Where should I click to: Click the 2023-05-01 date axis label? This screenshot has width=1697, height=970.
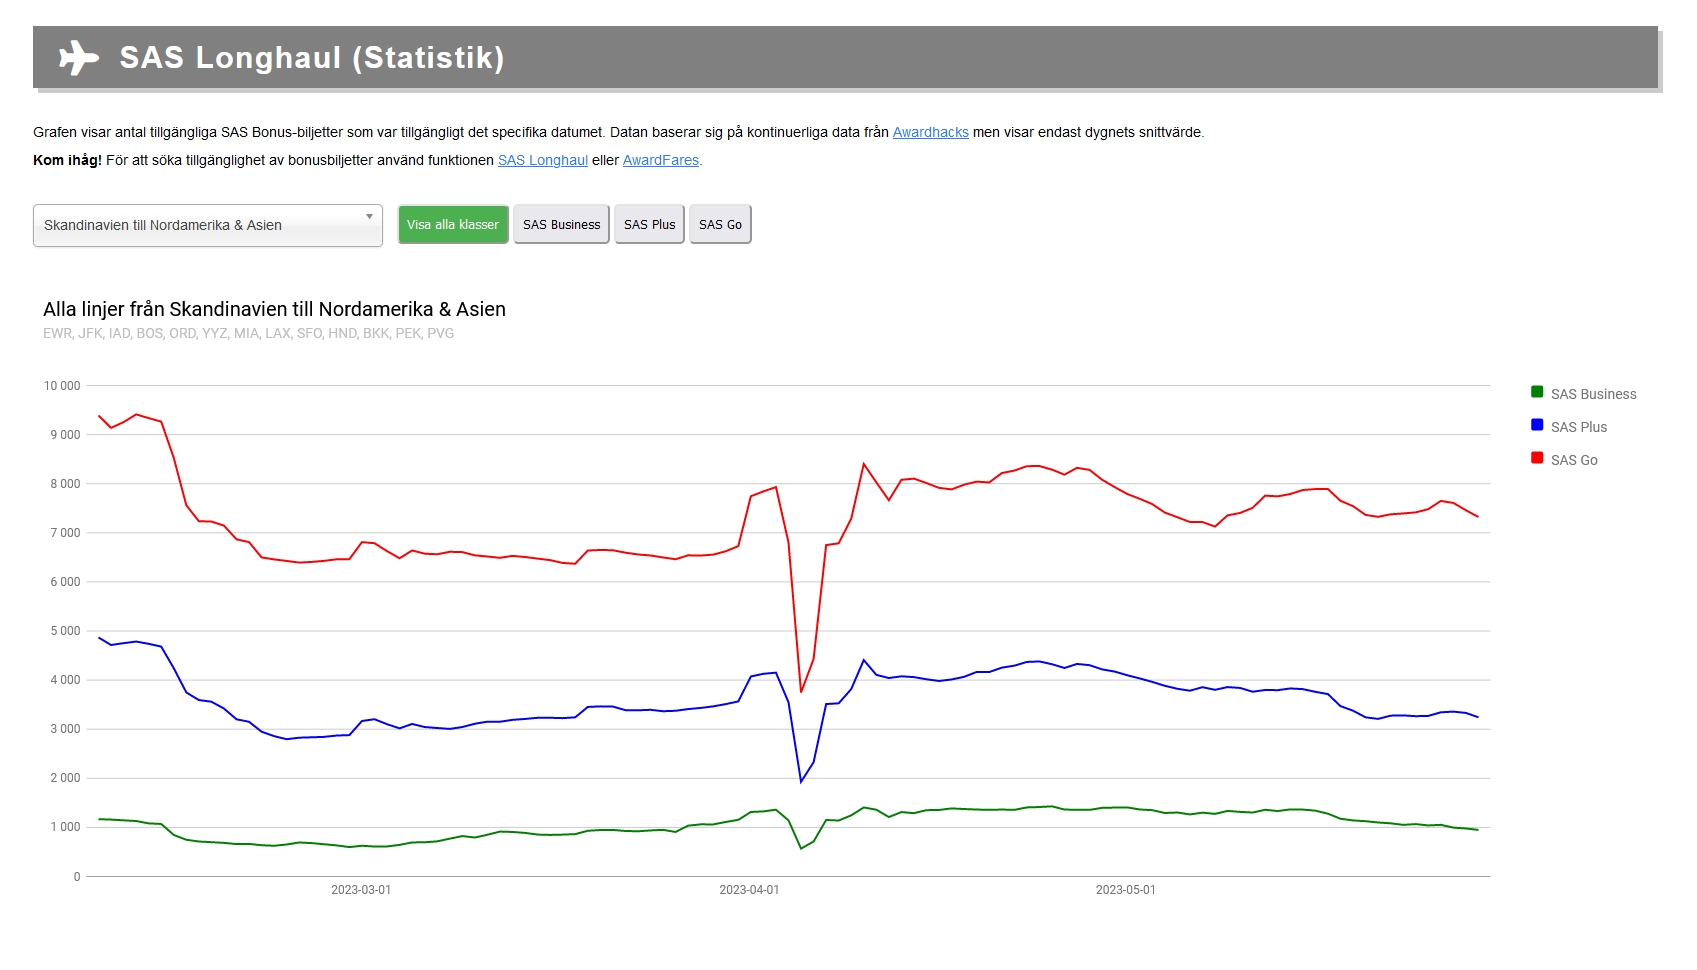(1125, 890)
